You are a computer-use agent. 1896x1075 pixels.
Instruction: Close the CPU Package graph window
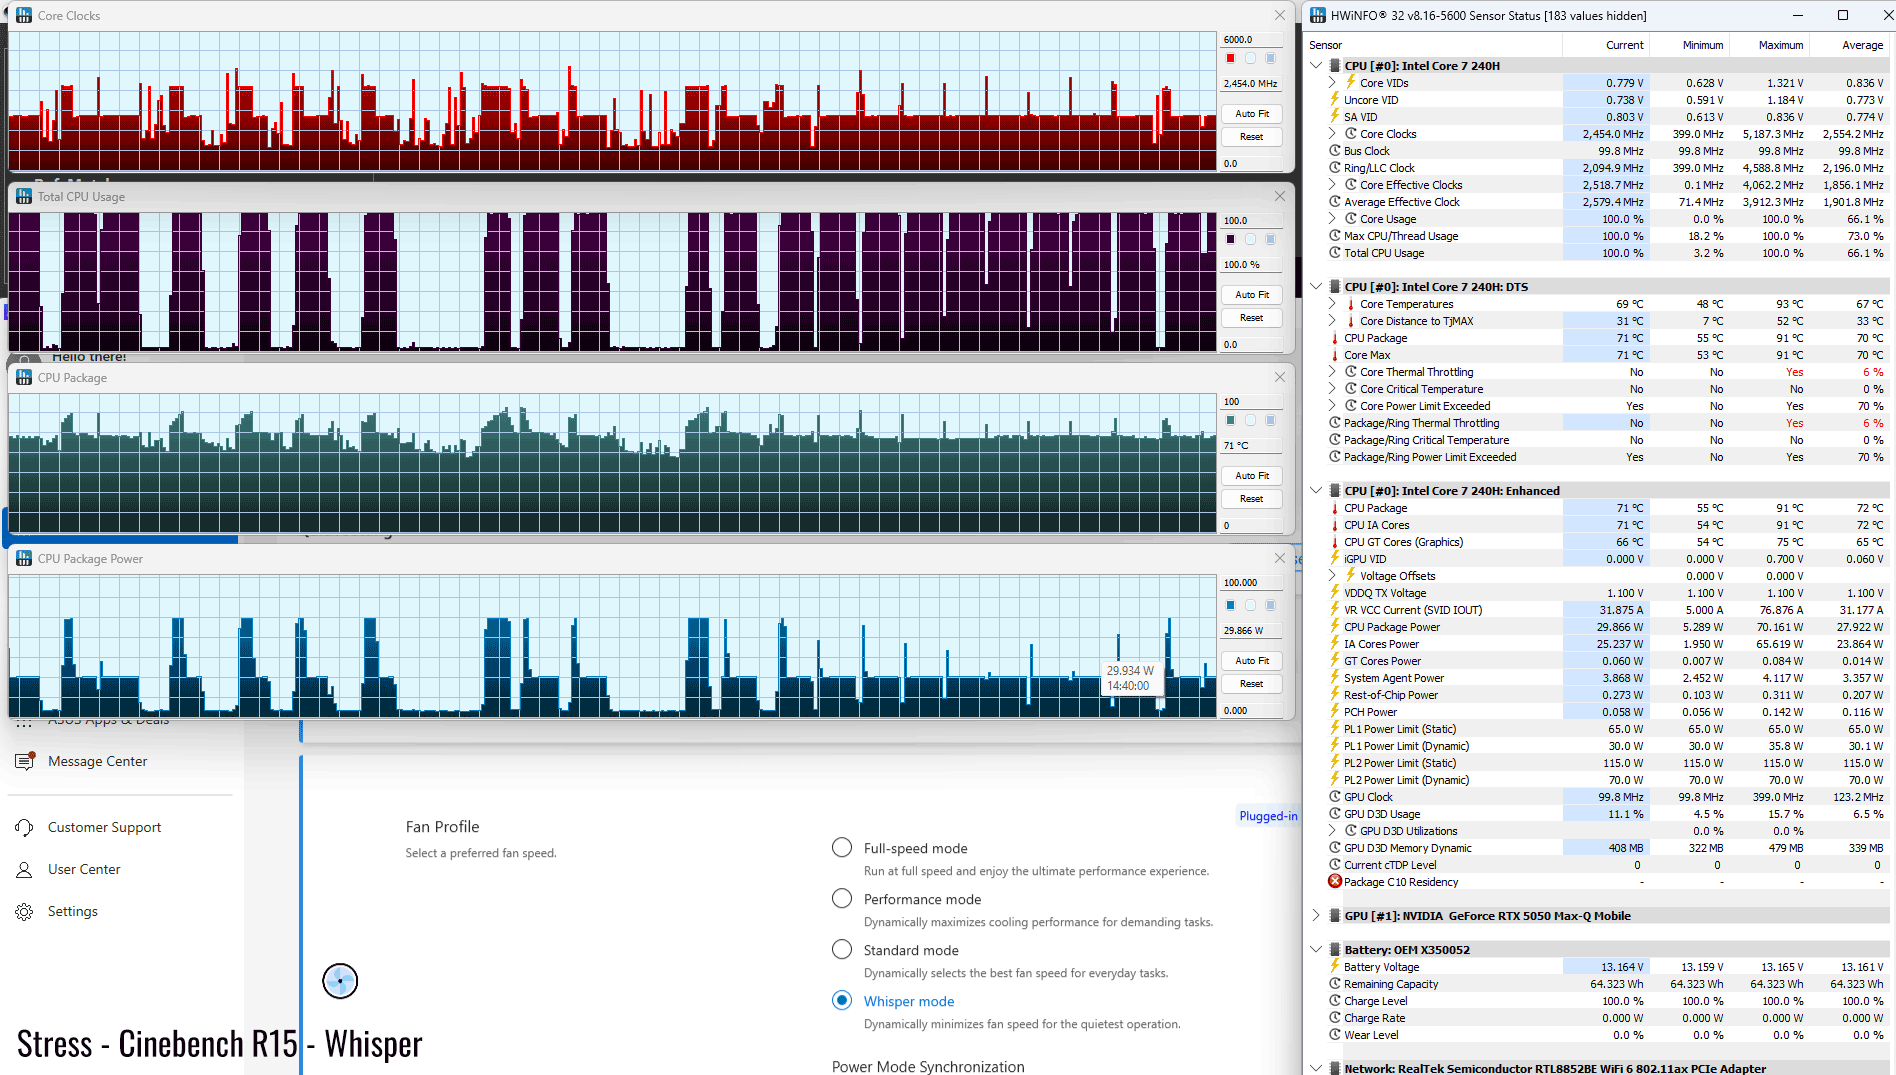1280,378
